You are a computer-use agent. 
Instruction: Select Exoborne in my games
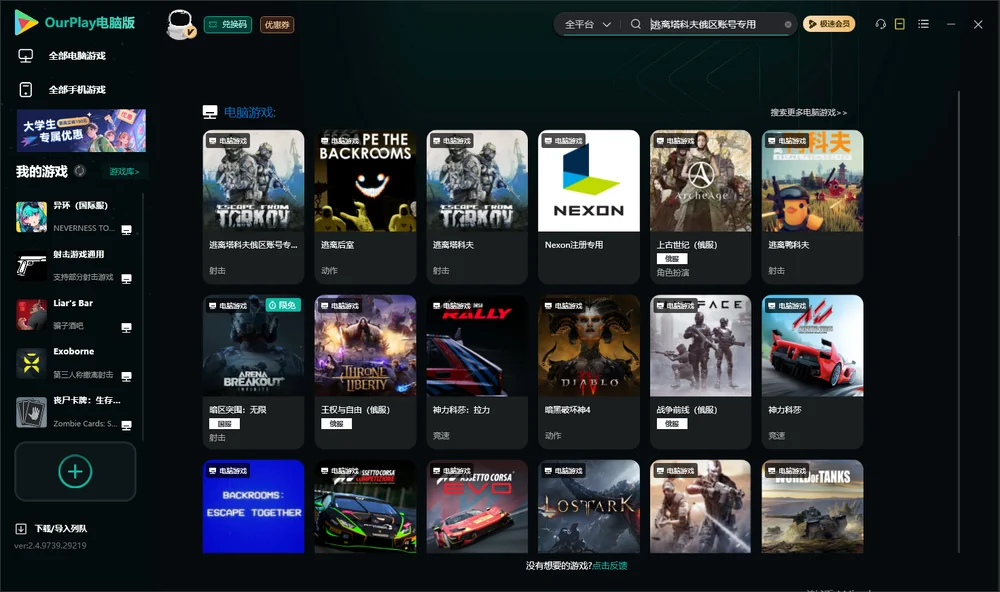click(x=74, y=363)
